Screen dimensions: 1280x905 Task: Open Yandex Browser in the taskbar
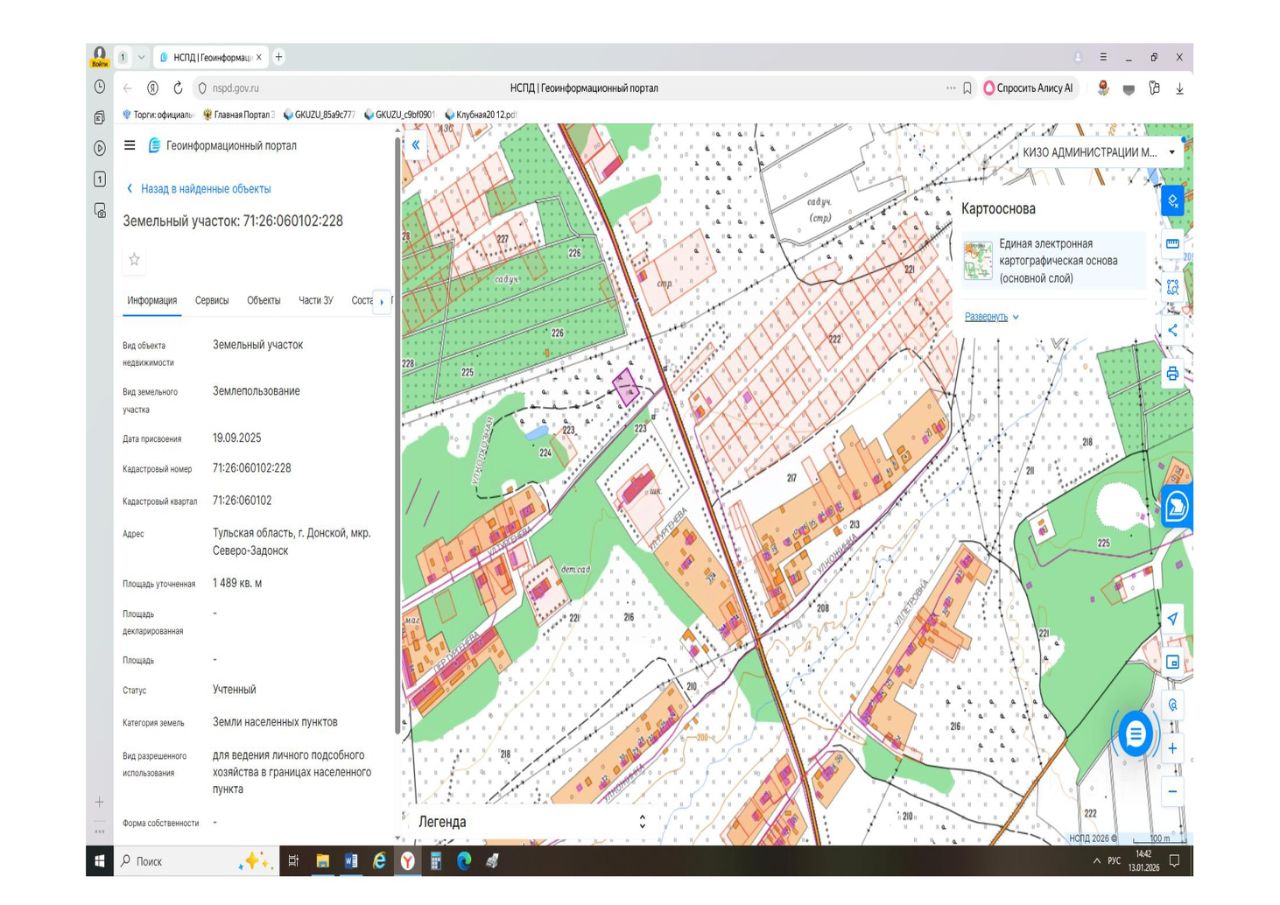[408, 861]
